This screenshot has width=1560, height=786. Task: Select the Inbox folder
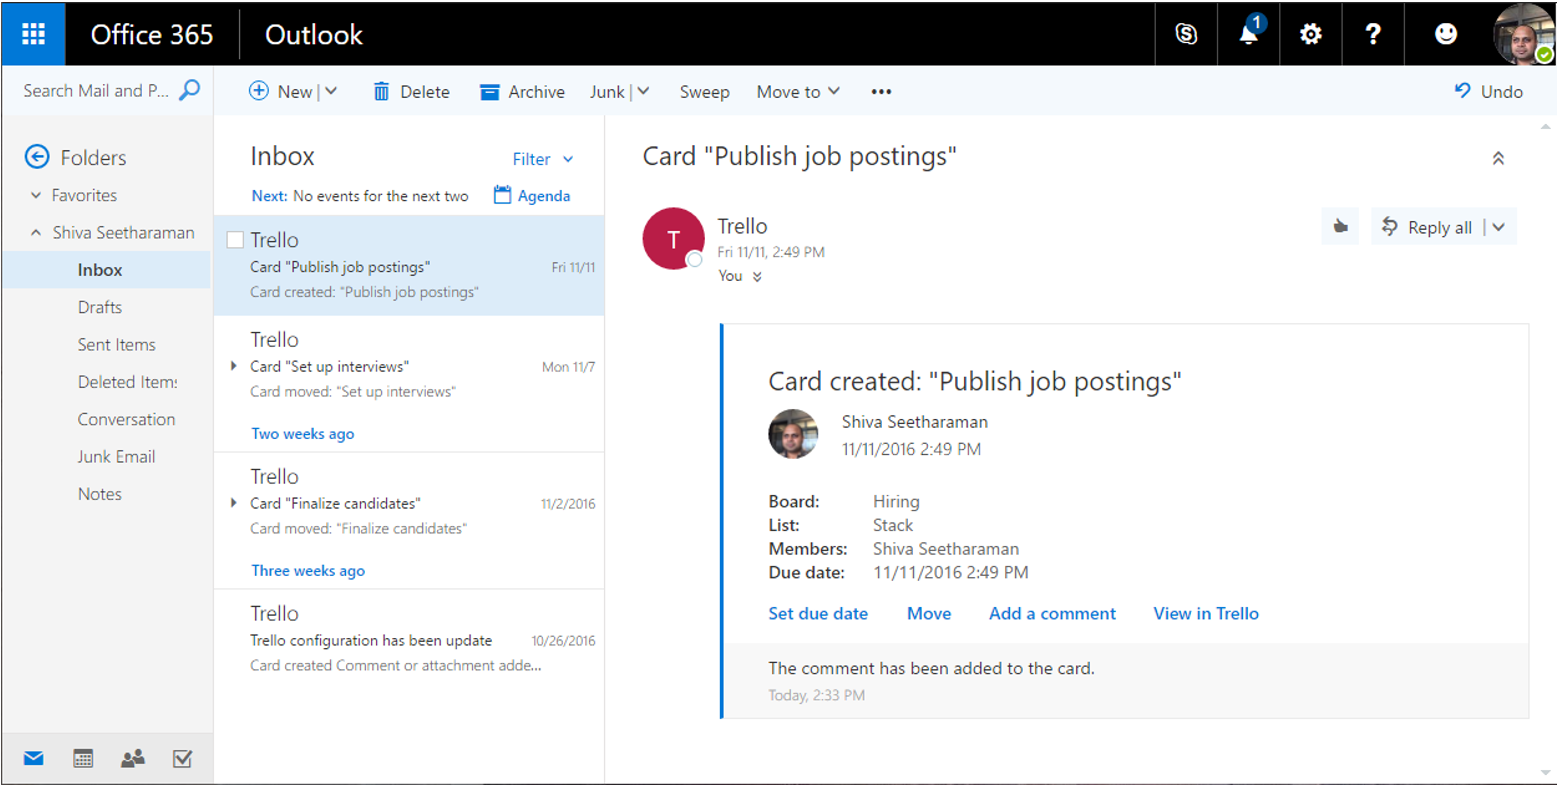coord(107,270)
